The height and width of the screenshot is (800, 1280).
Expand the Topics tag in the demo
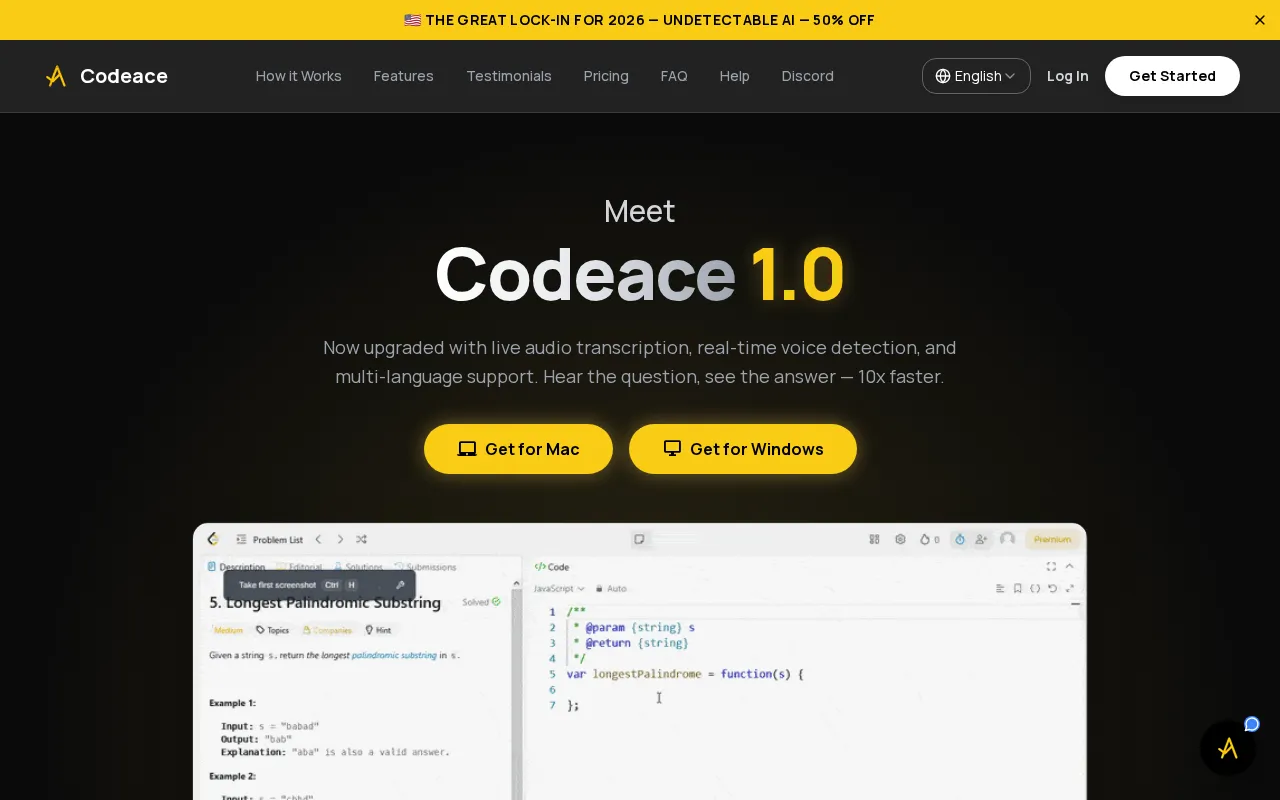point(272,630)
